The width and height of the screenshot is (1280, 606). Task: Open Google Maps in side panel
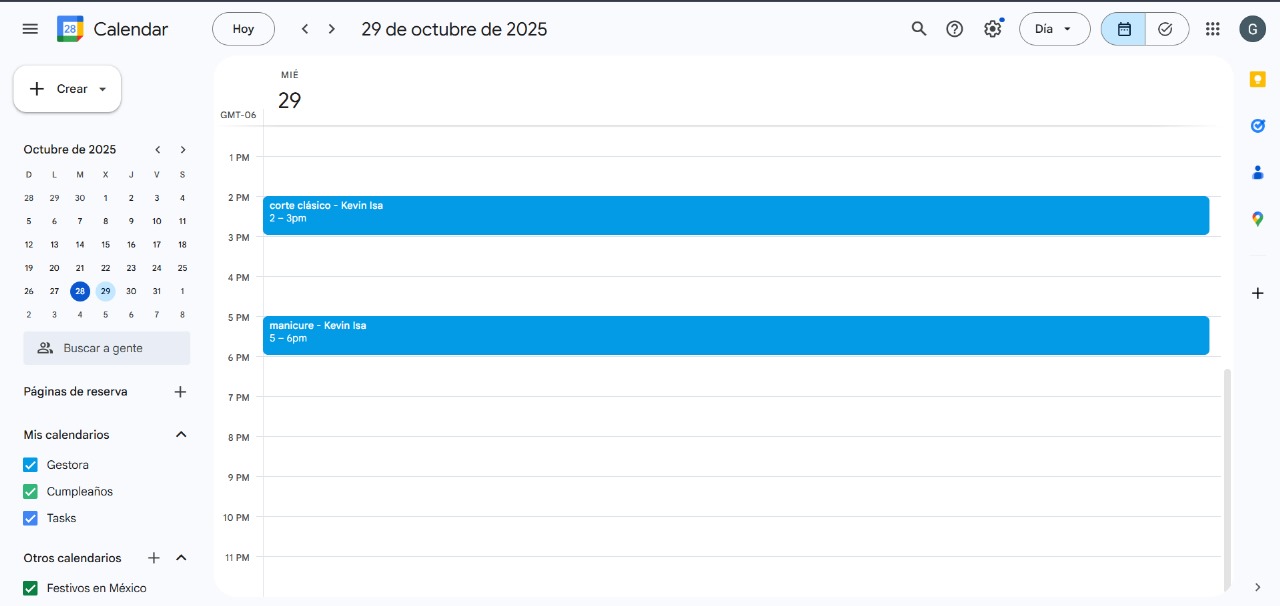coord(1258,219)
